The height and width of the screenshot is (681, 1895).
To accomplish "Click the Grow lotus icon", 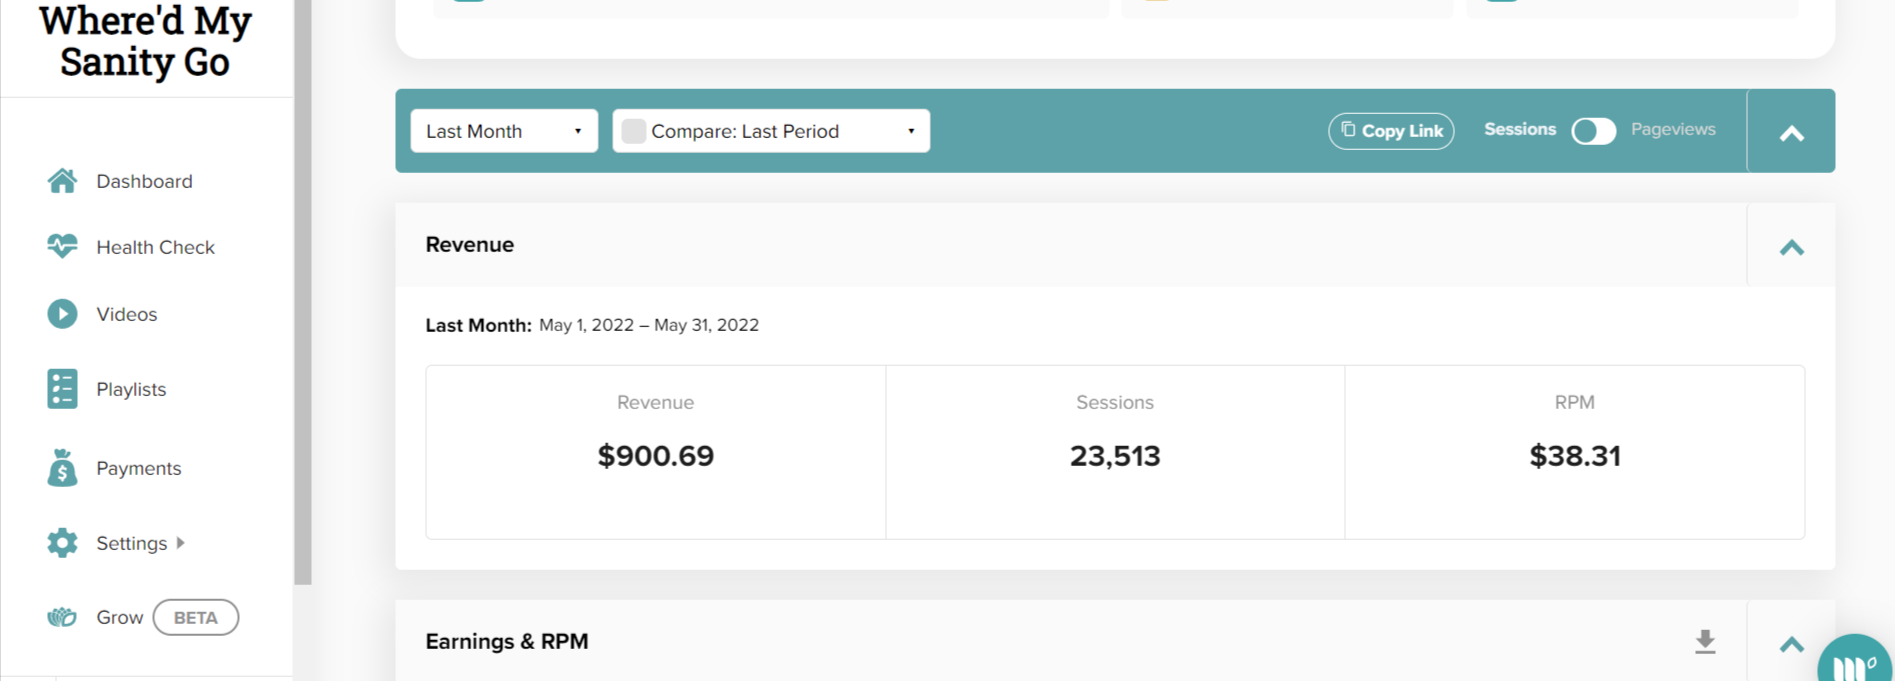I will pyautogui.click(x=62, y=617).
